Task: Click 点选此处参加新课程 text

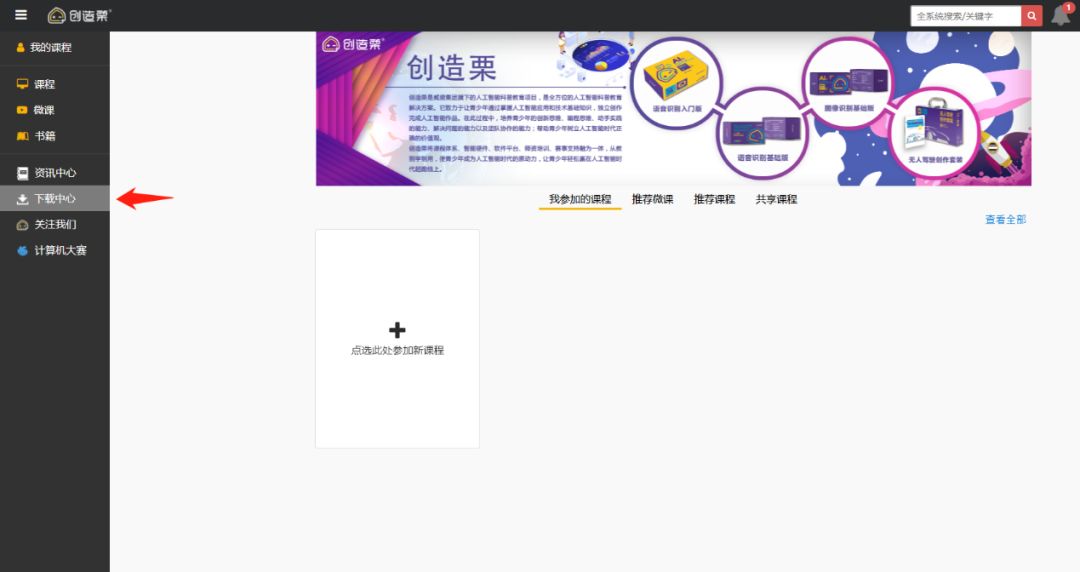Action: click(x=397, y=350)
